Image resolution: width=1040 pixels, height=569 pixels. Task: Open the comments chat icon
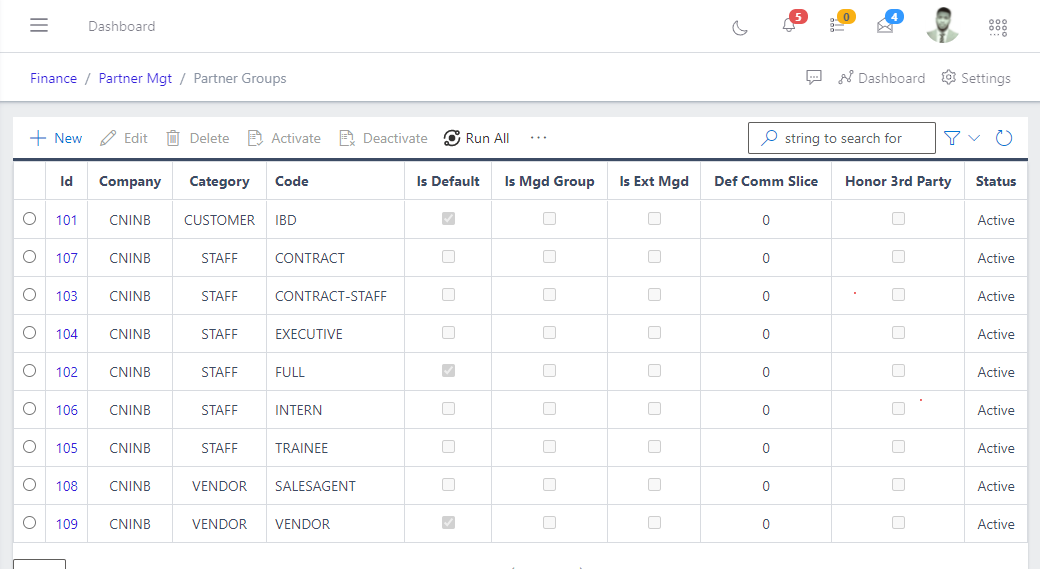[814, 78]
